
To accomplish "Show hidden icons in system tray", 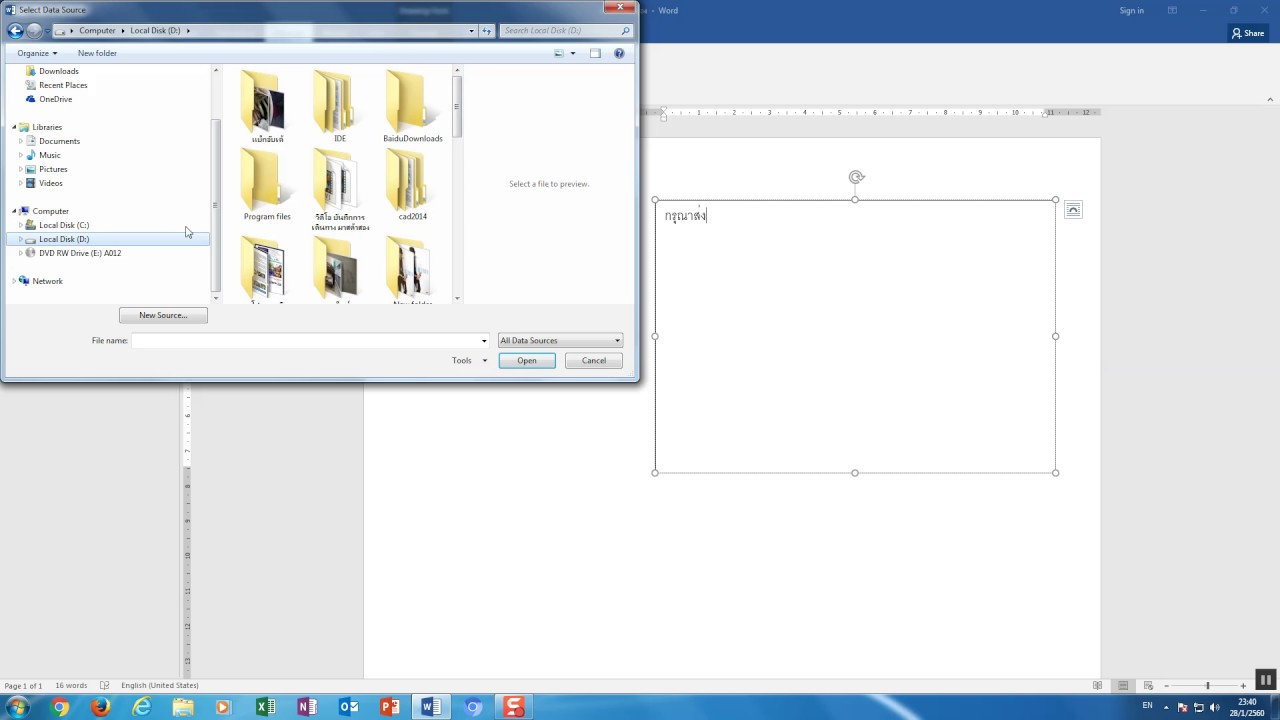I will (1166, 707).
